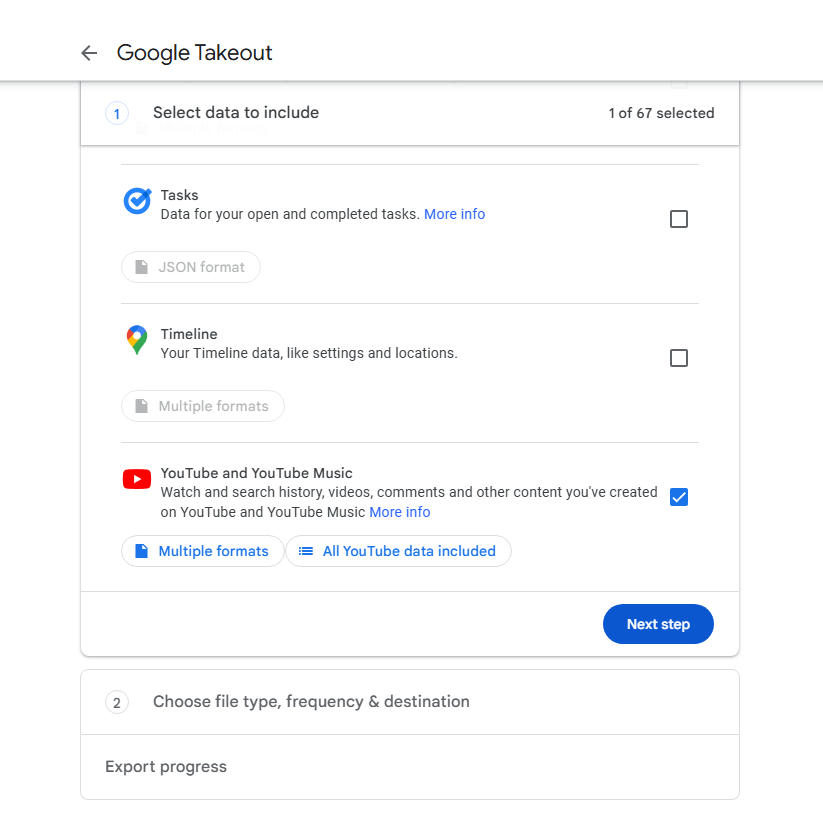823x821 pixels.
Task: Click the YouTube logo icon
Action: pos(137,479)
